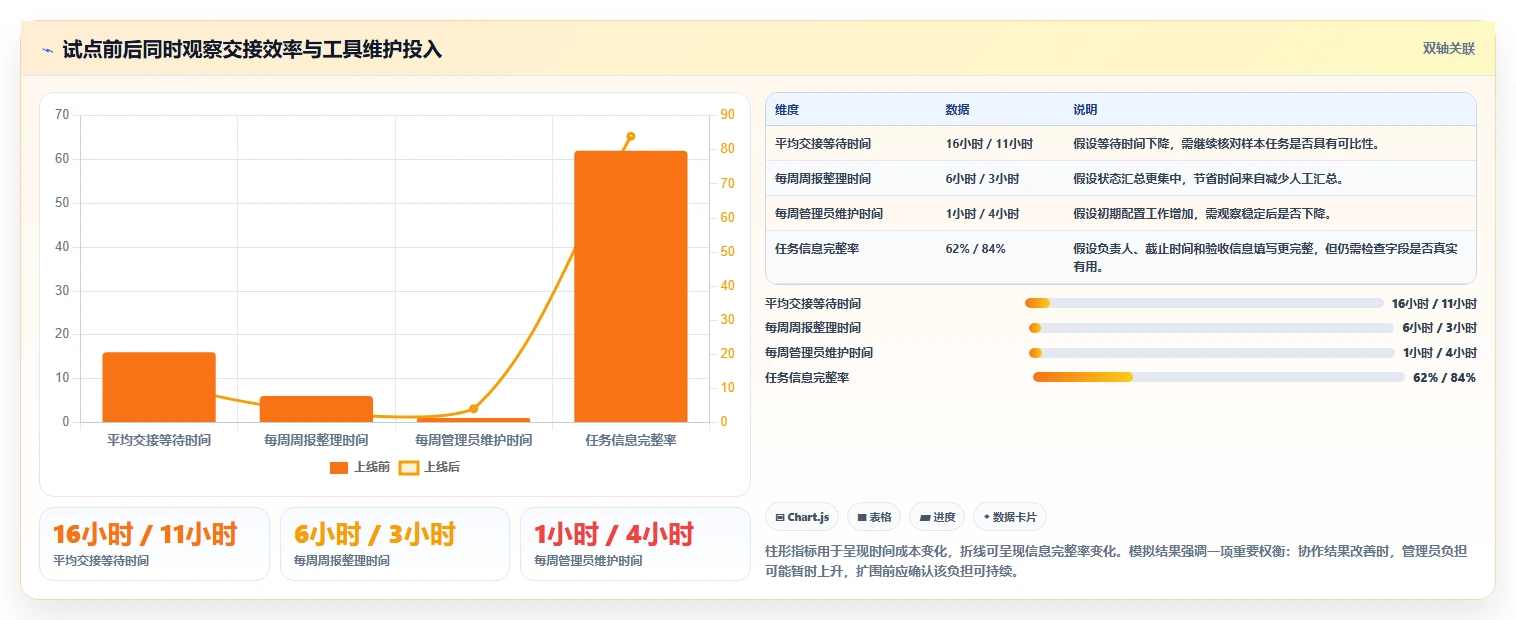The width and height of the screenshot is (1516, 620).
Task: Click the 每周周报整理时间 x-axis label
Action: coord(316,440)
